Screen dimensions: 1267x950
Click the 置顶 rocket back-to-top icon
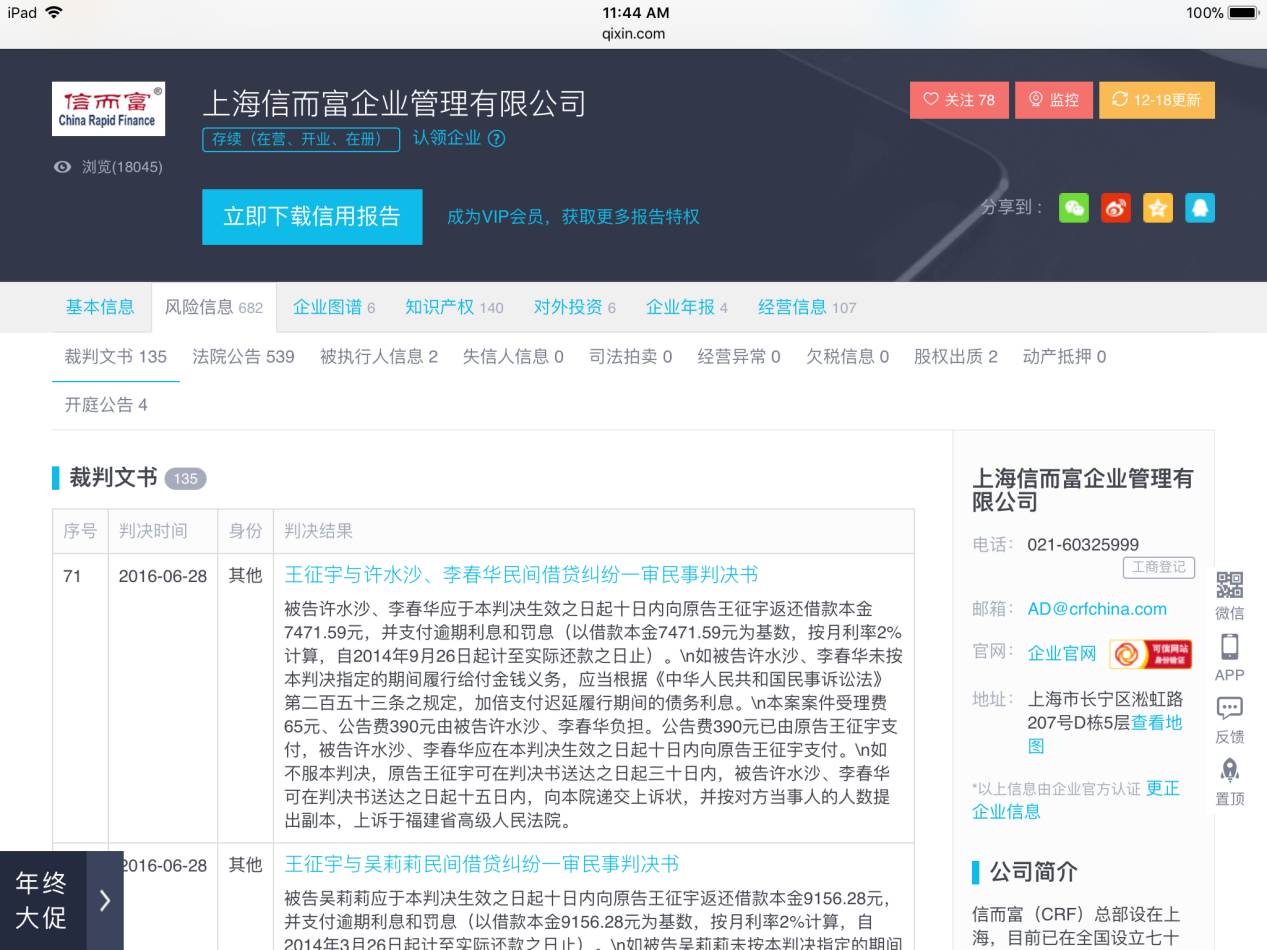(1229, 768)
